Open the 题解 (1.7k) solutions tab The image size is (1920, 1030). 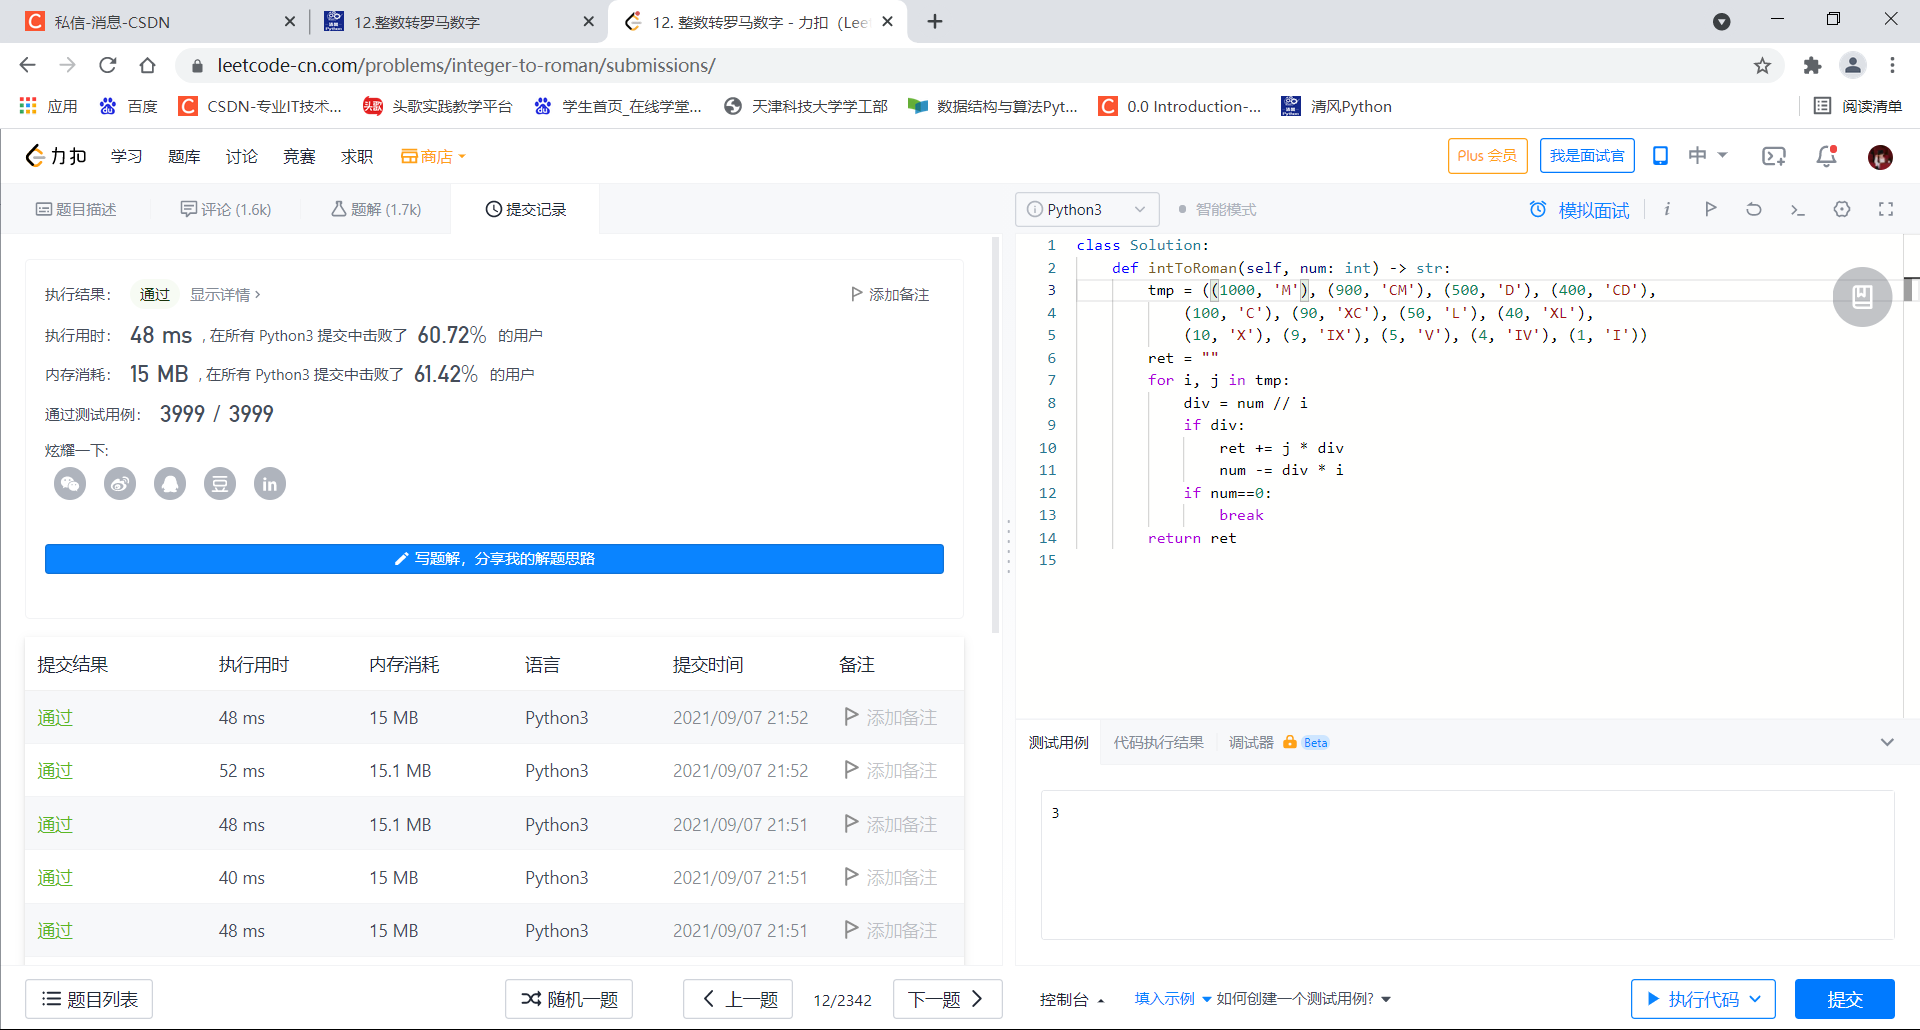[376, 209]
